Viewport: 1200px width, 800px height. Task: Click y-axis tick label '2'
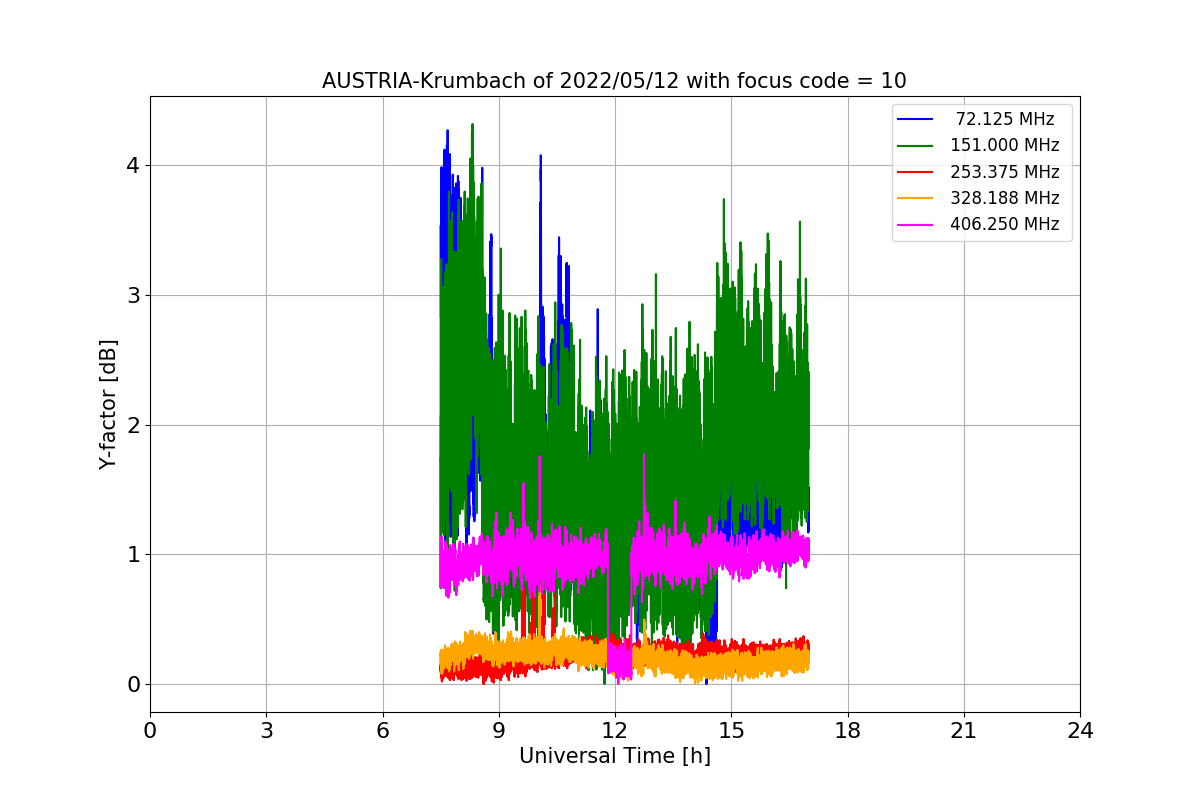133,425
